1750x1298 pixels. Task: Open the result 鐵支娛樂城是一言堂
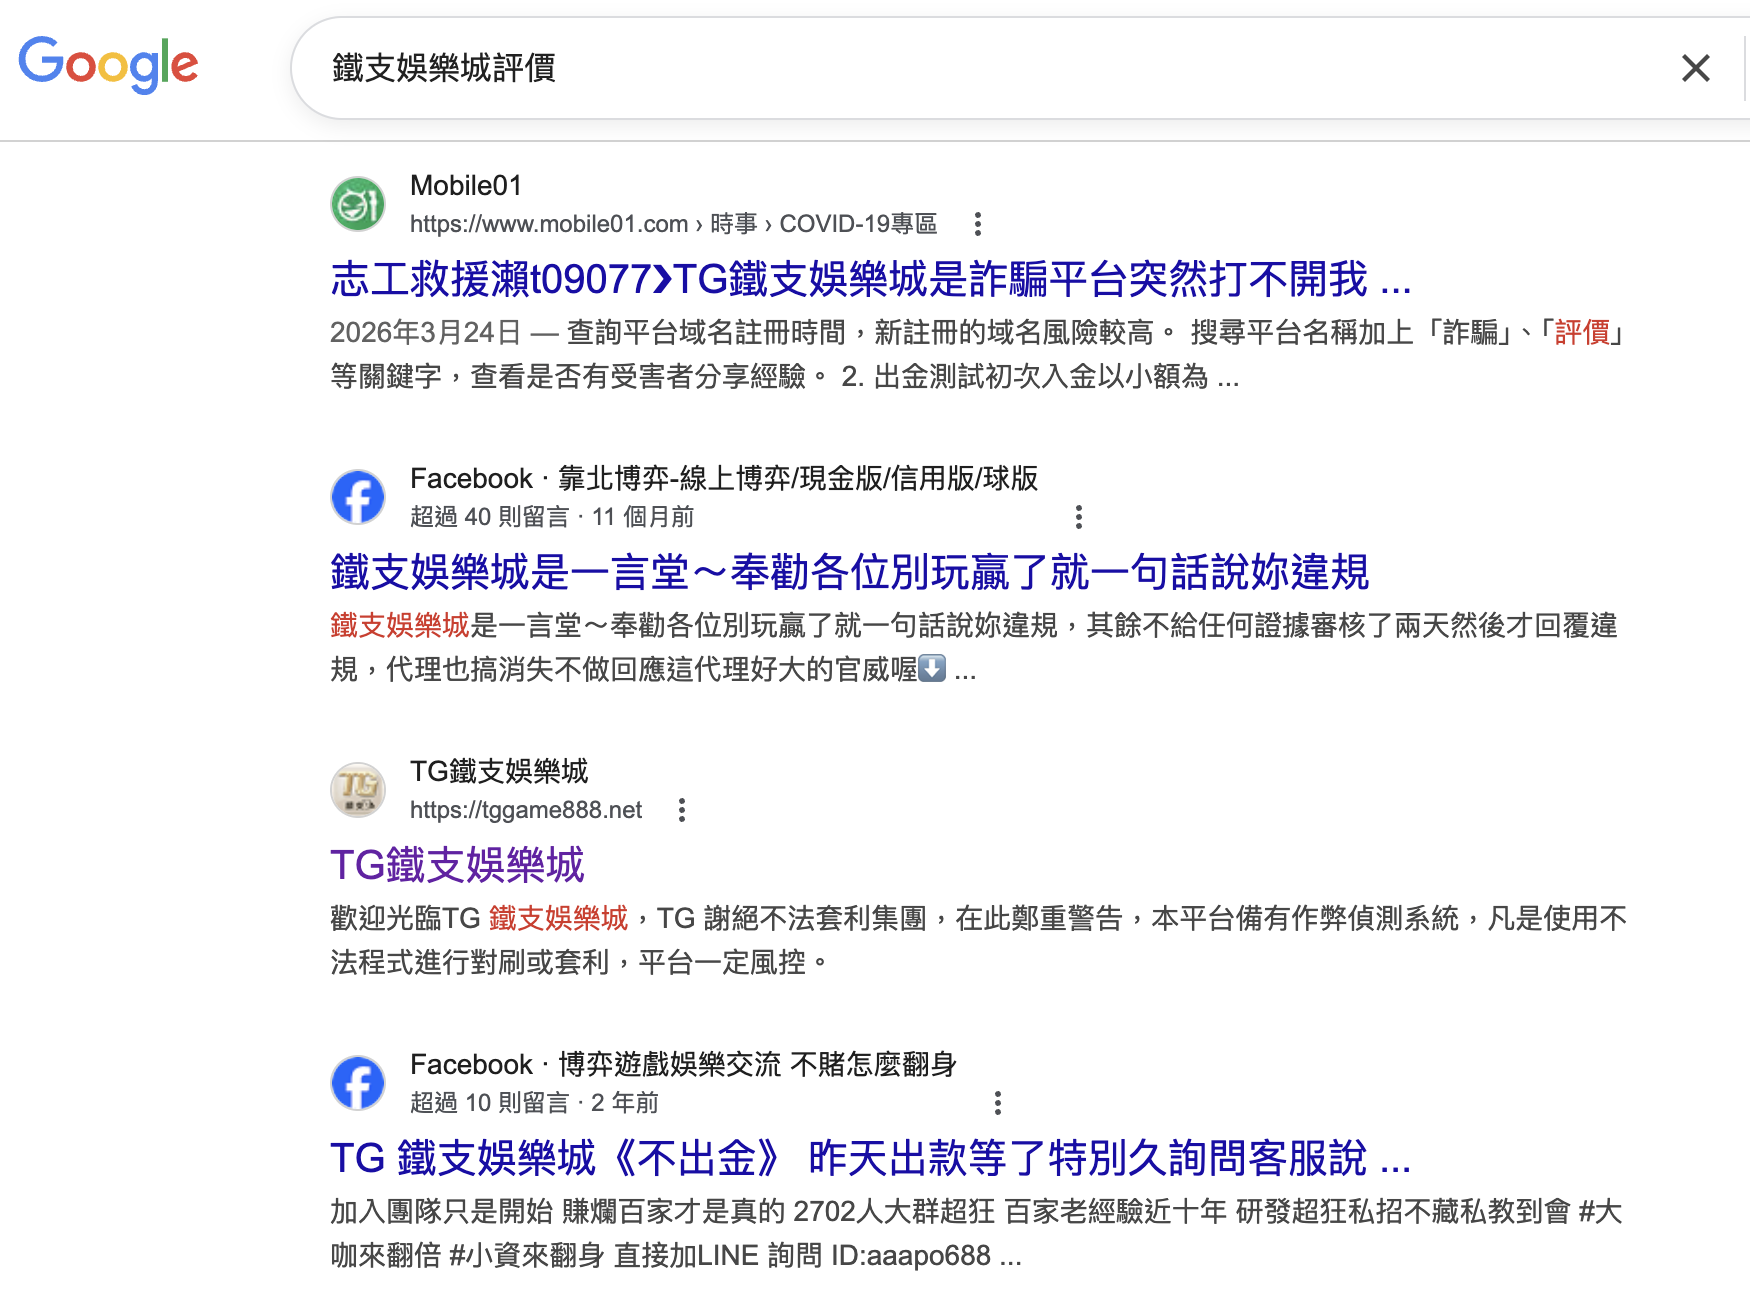pyautogui.click(x=850, y=572)
